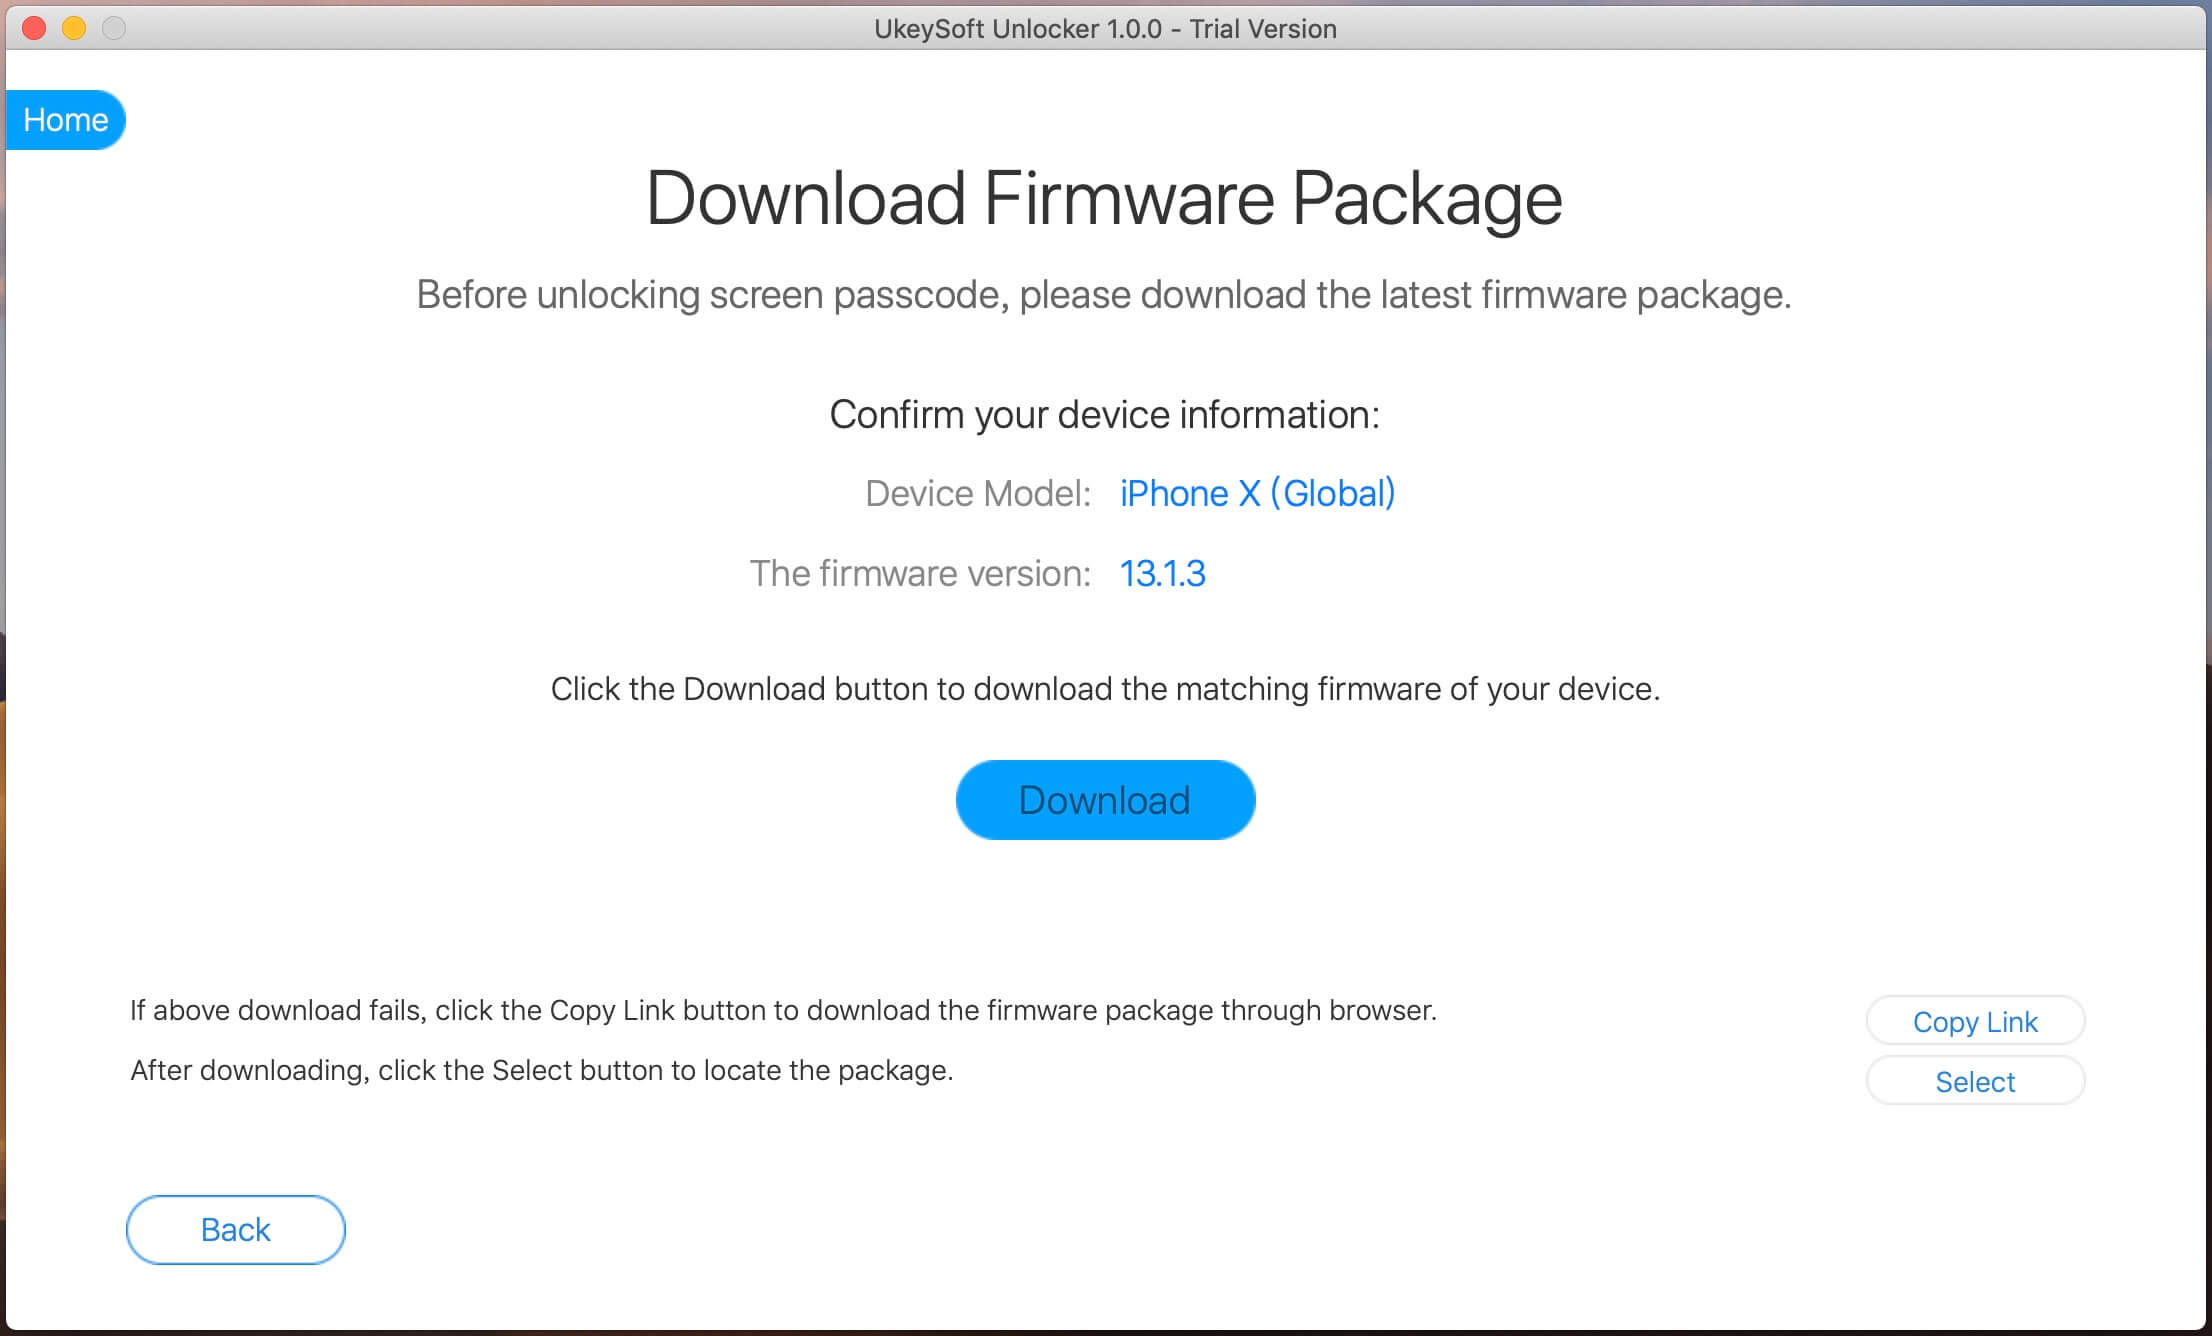Click the Download progress indicator area
Image resolution: width=2212 pixels, height=1336 pixels.
click(x=1106, y=799)
